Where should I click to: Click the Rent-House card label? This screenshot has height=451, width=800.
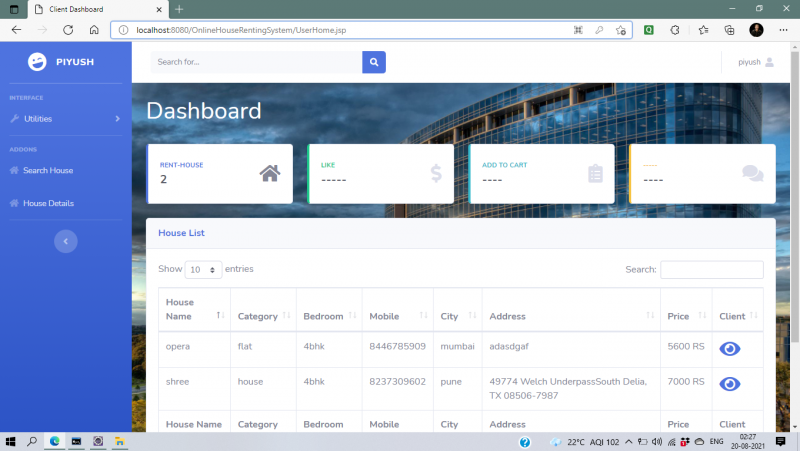point(181,165)
